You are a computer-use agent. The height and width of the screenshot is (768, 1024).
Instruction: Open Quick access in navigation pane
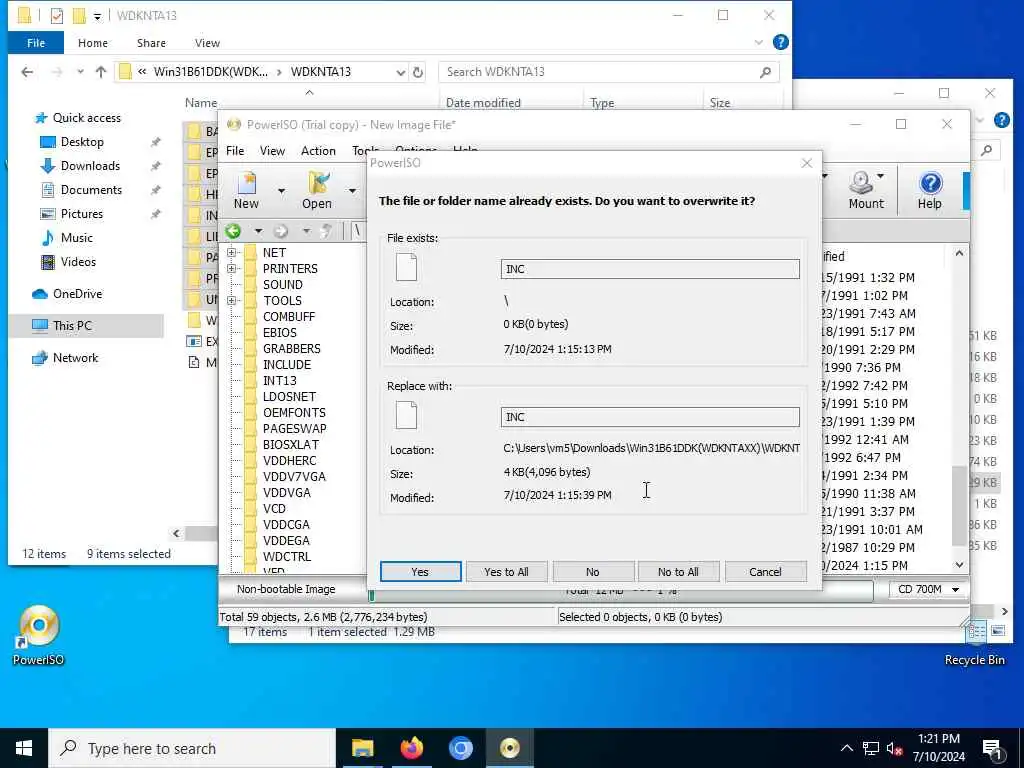[86, 118]
